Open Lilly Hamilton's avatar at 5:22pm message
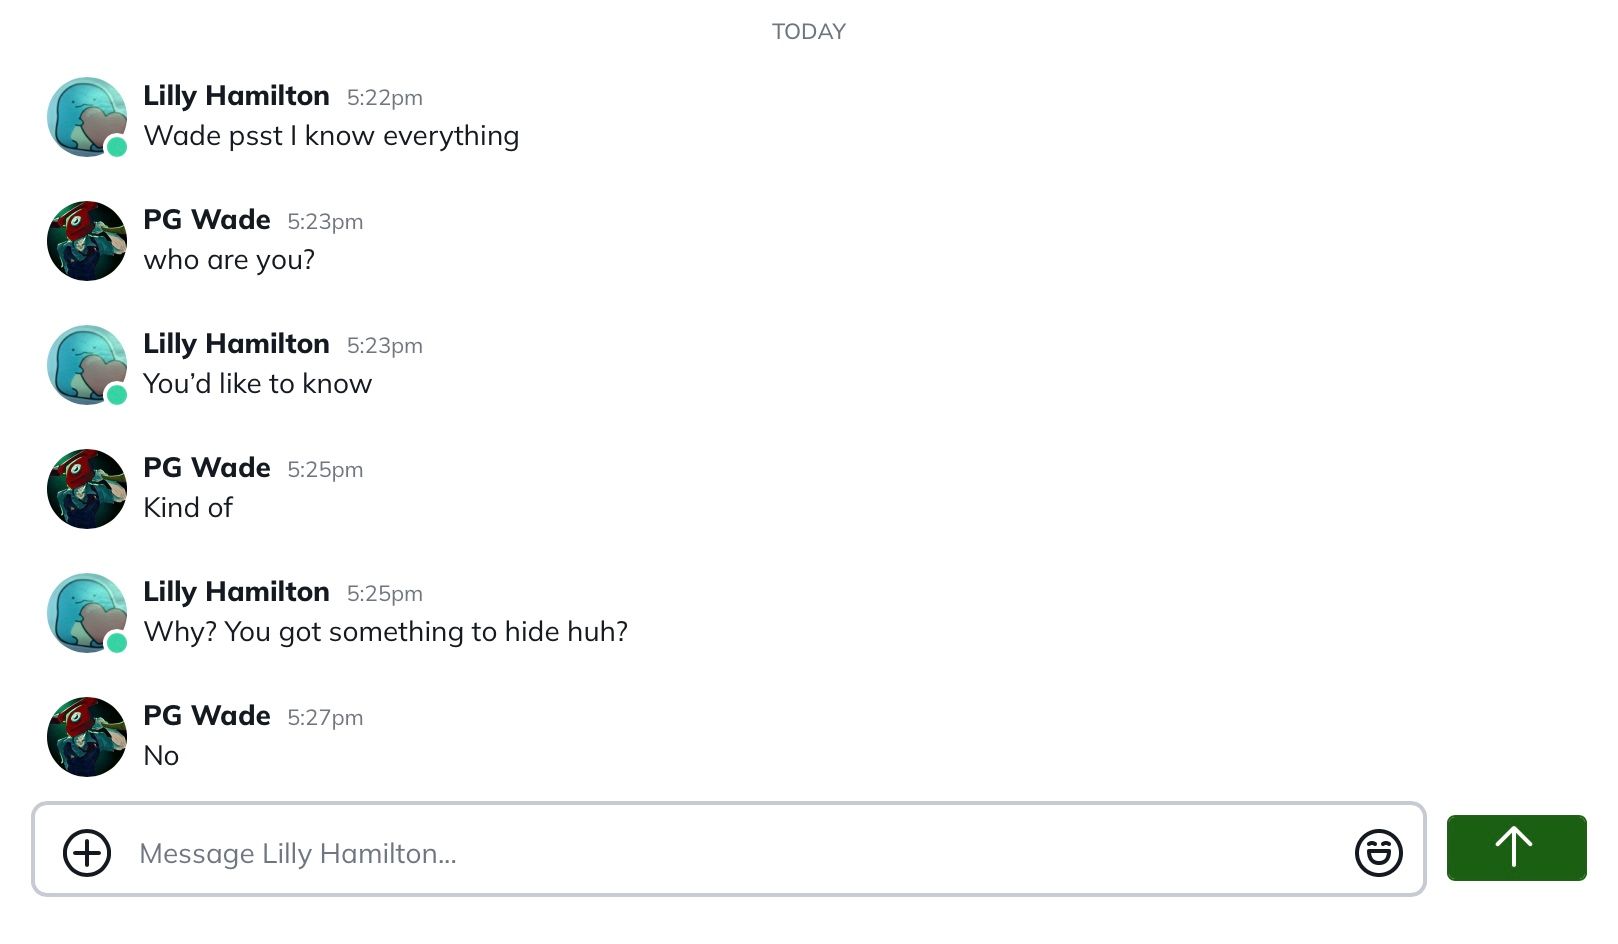This screenshot has width=1618, height=944. (87, 117)
